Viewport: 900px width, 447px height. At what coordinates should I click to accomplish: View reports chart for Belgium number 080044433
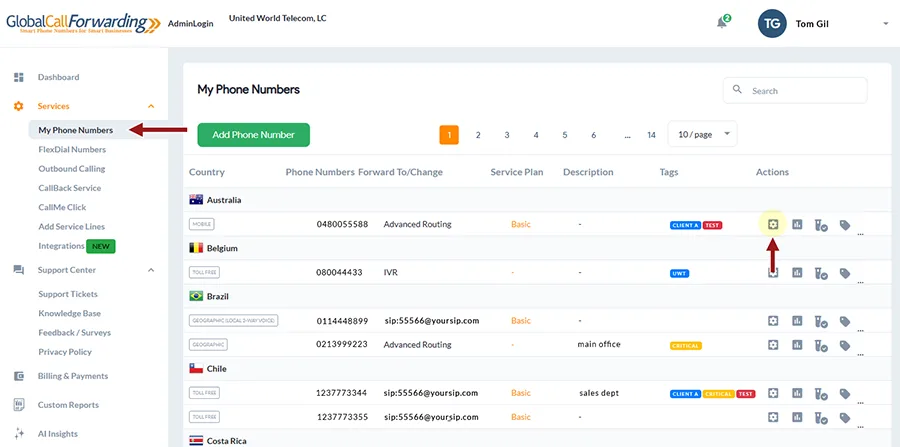click(797, 273)
